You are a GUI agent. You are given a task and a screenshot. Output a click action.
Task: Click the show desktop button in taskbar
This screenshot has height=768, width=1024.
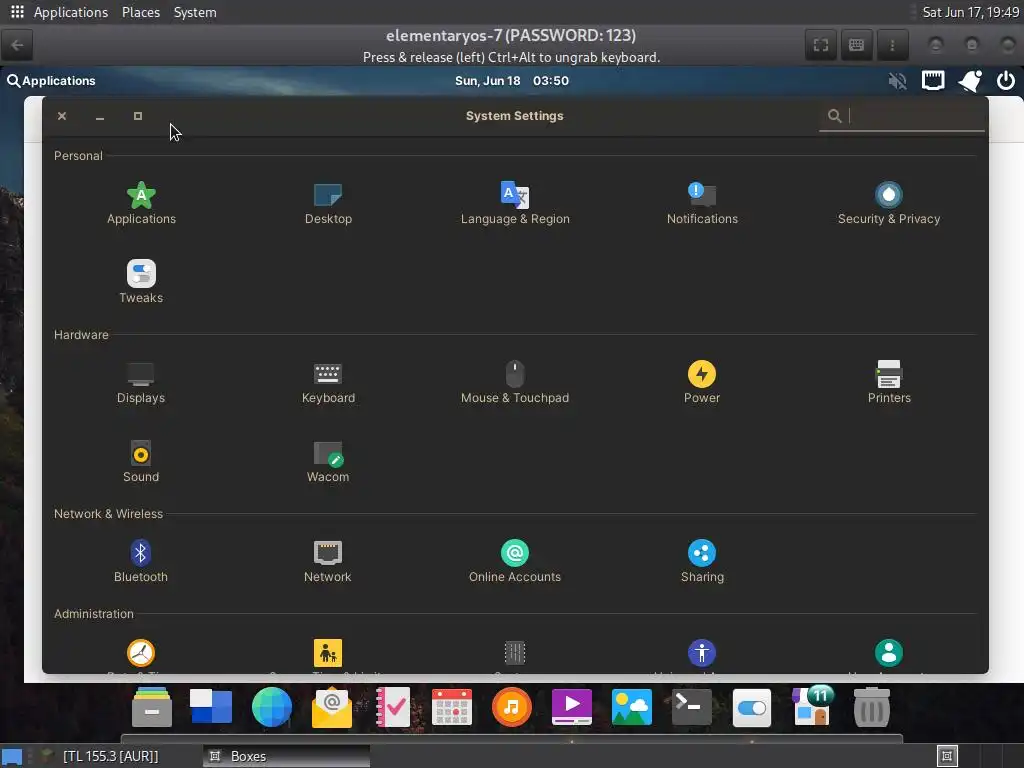[12, 756]
